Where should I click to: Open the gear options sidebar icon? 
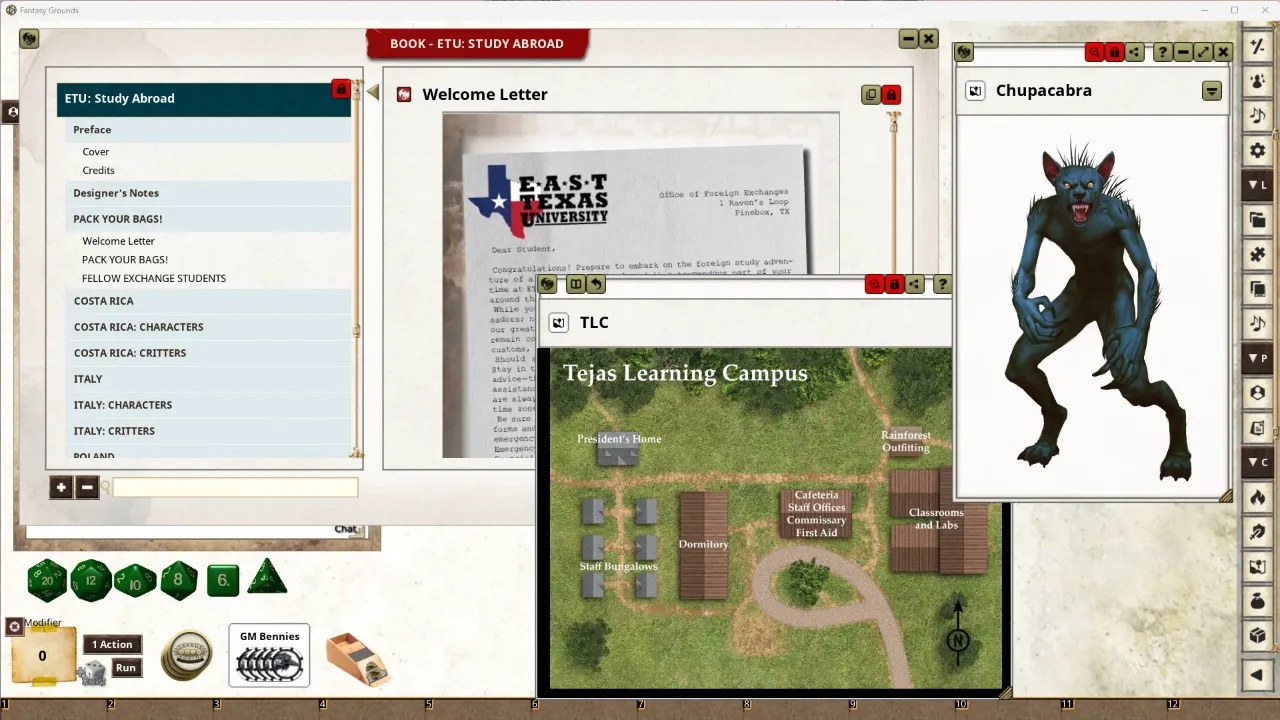1257,151
